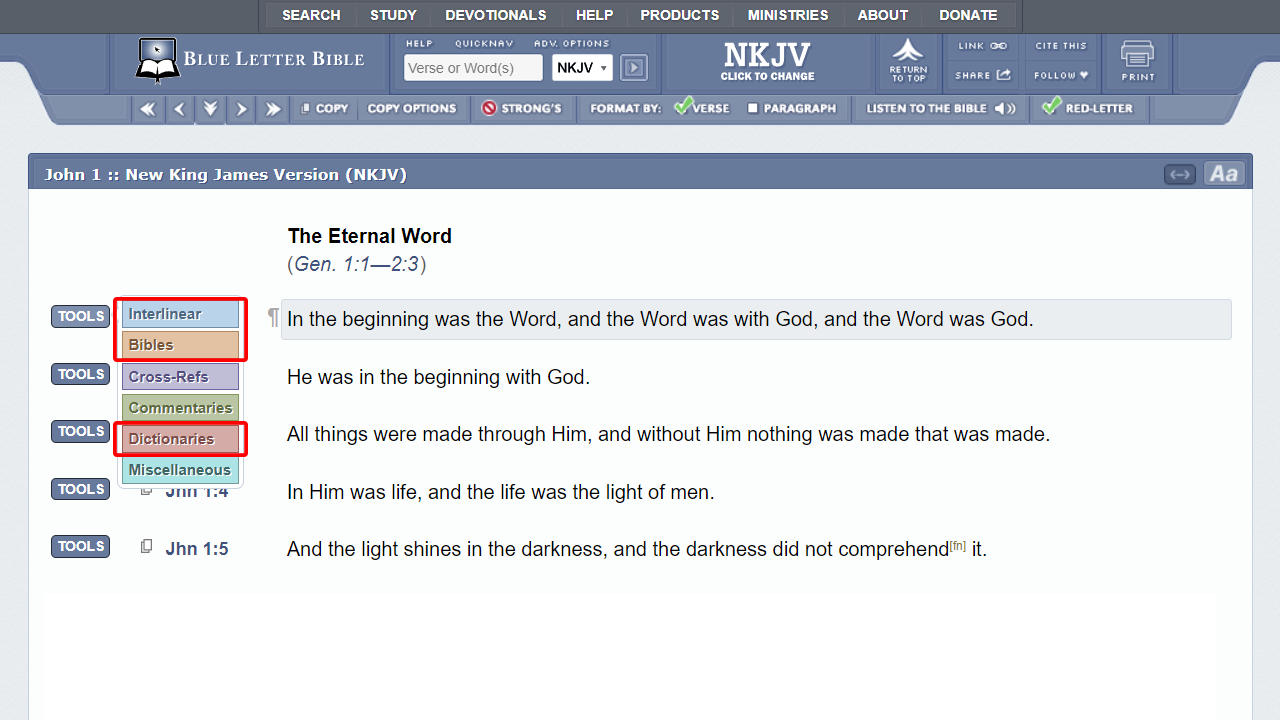Open the small Help link above search
The image size is (1280, 720).
click(x=419, y=44)
